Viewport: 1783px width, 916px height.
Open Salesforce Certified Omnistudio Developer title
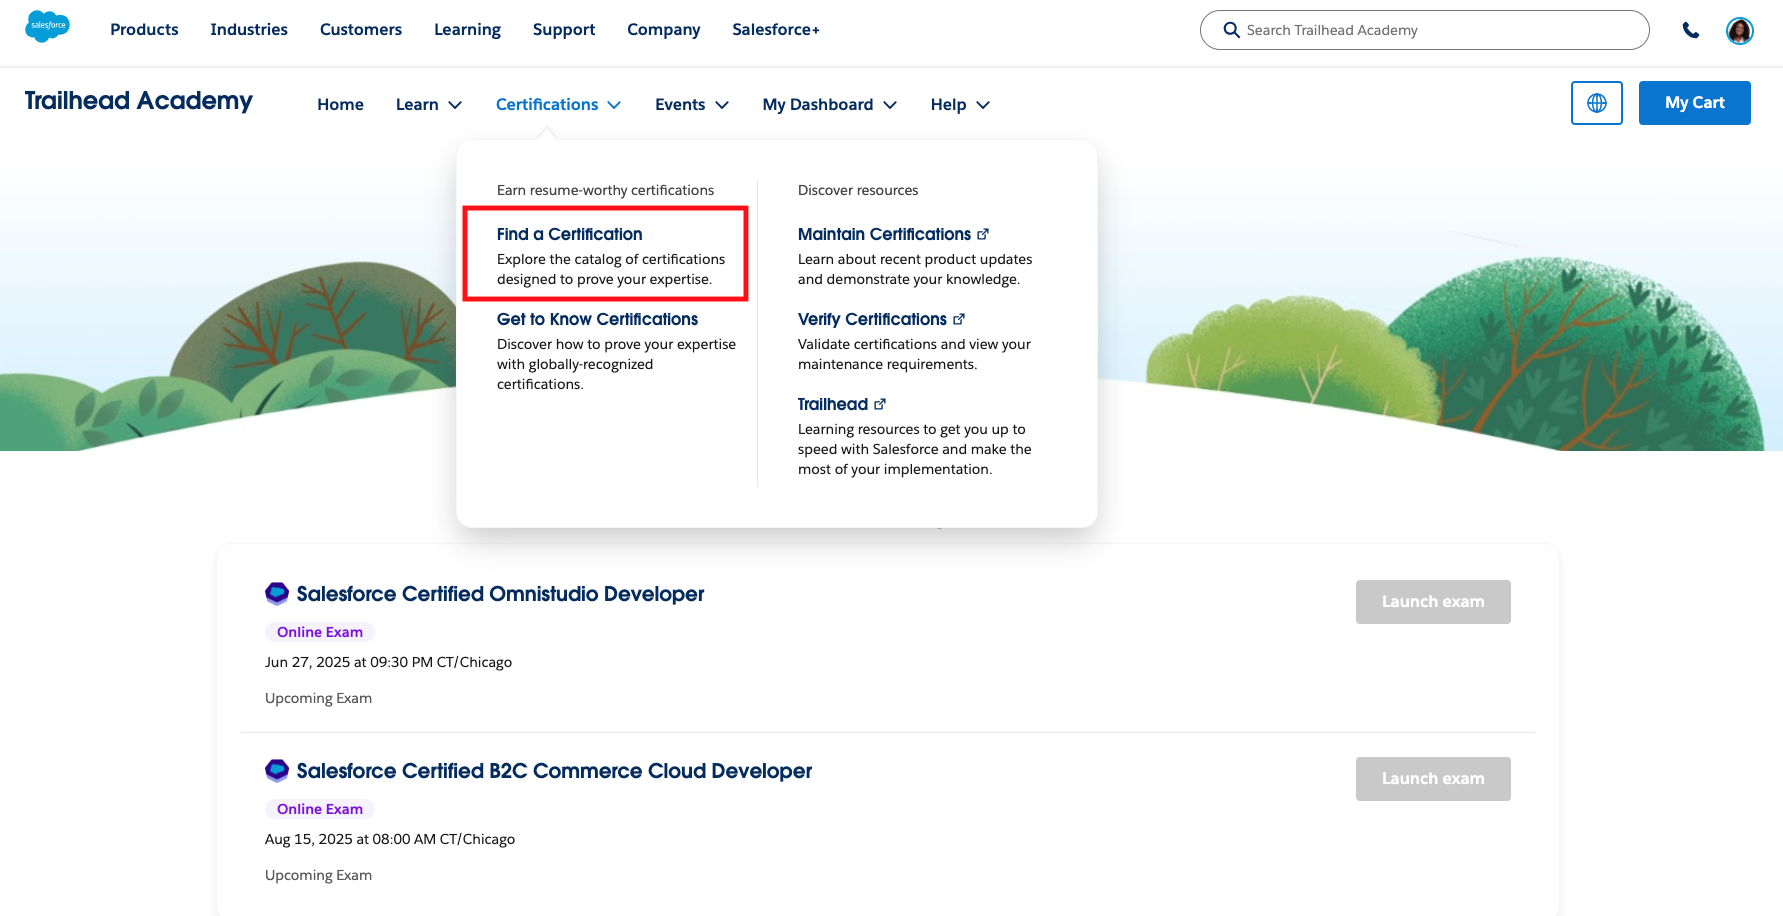click(500, 594)
